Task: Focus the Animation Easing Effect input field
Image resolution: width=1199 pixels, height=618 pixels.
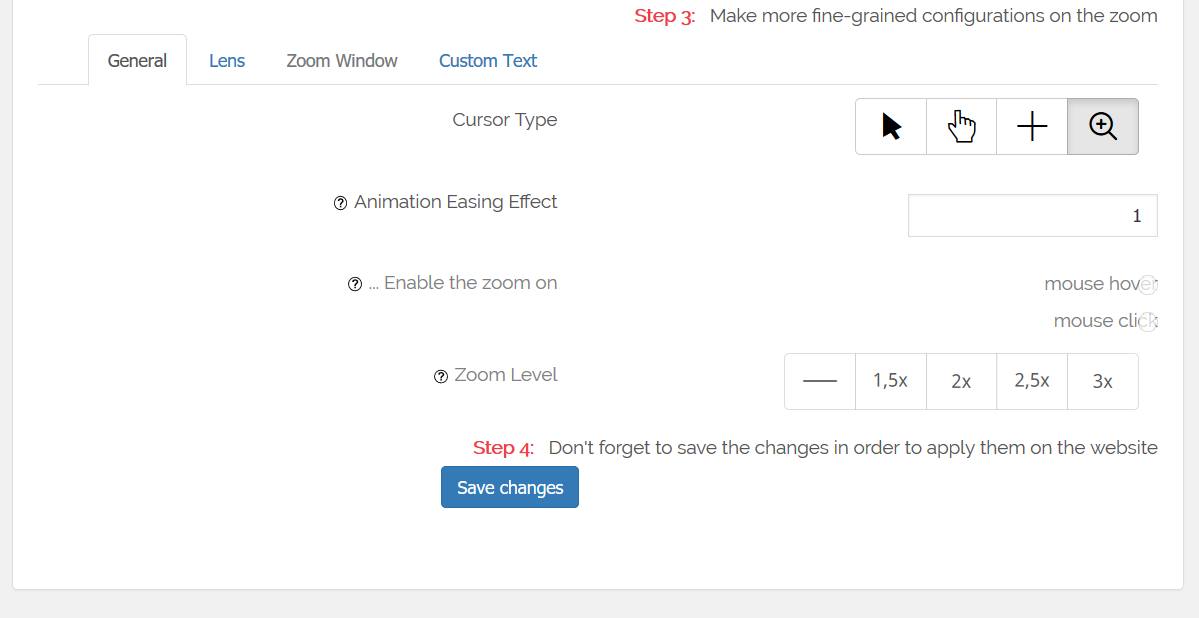Action: click(1032, 216)
